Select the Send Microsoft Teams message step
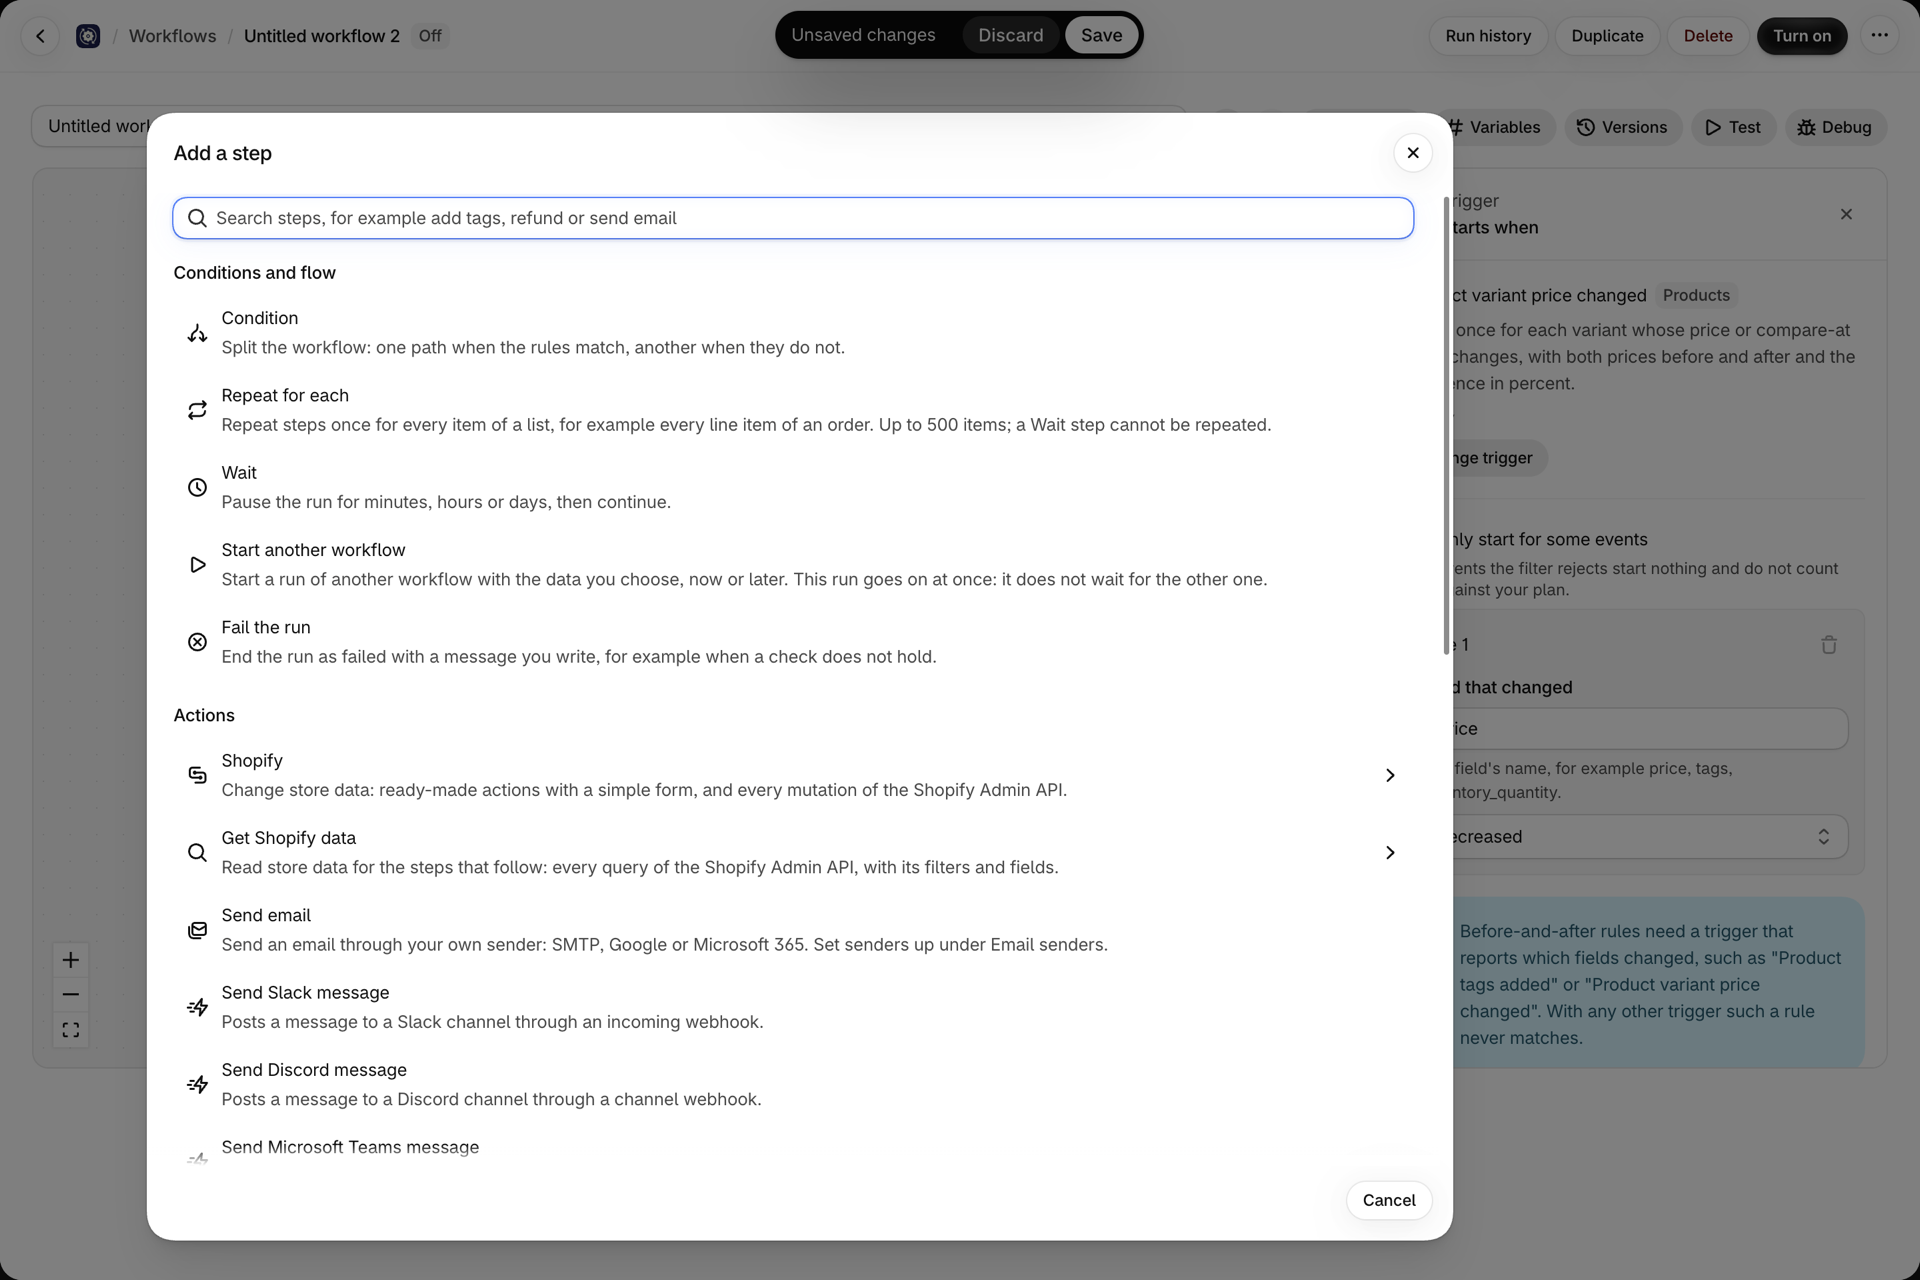 click(793, 1150)
